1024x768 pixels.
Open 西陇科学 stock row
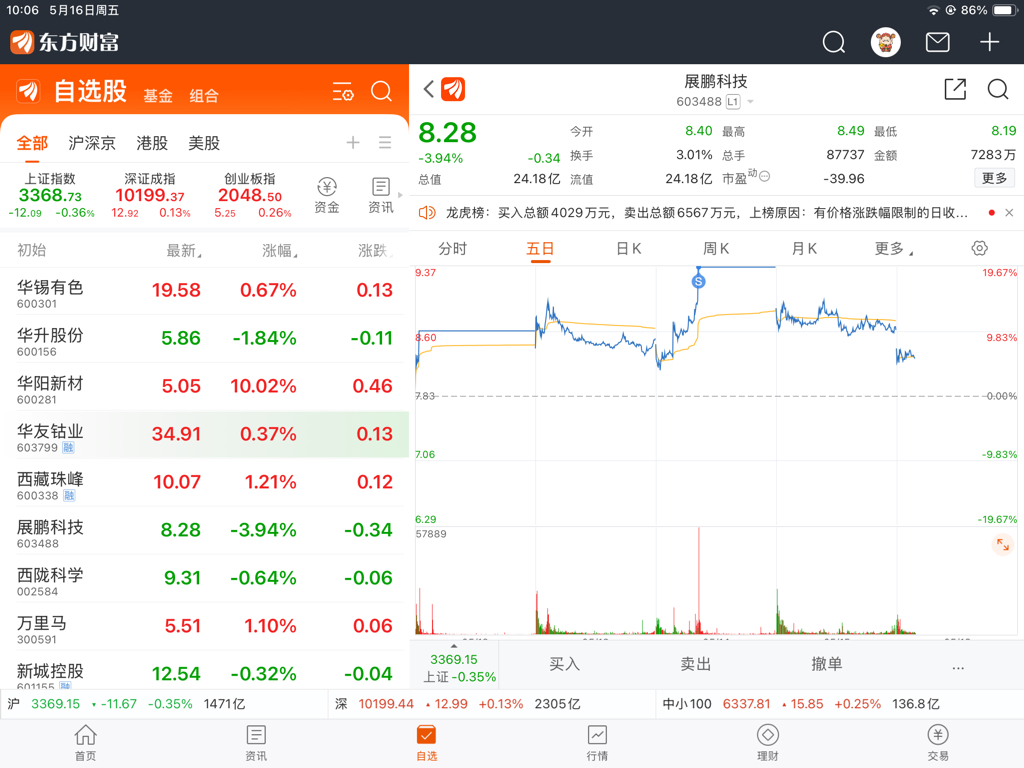[204, 579]
